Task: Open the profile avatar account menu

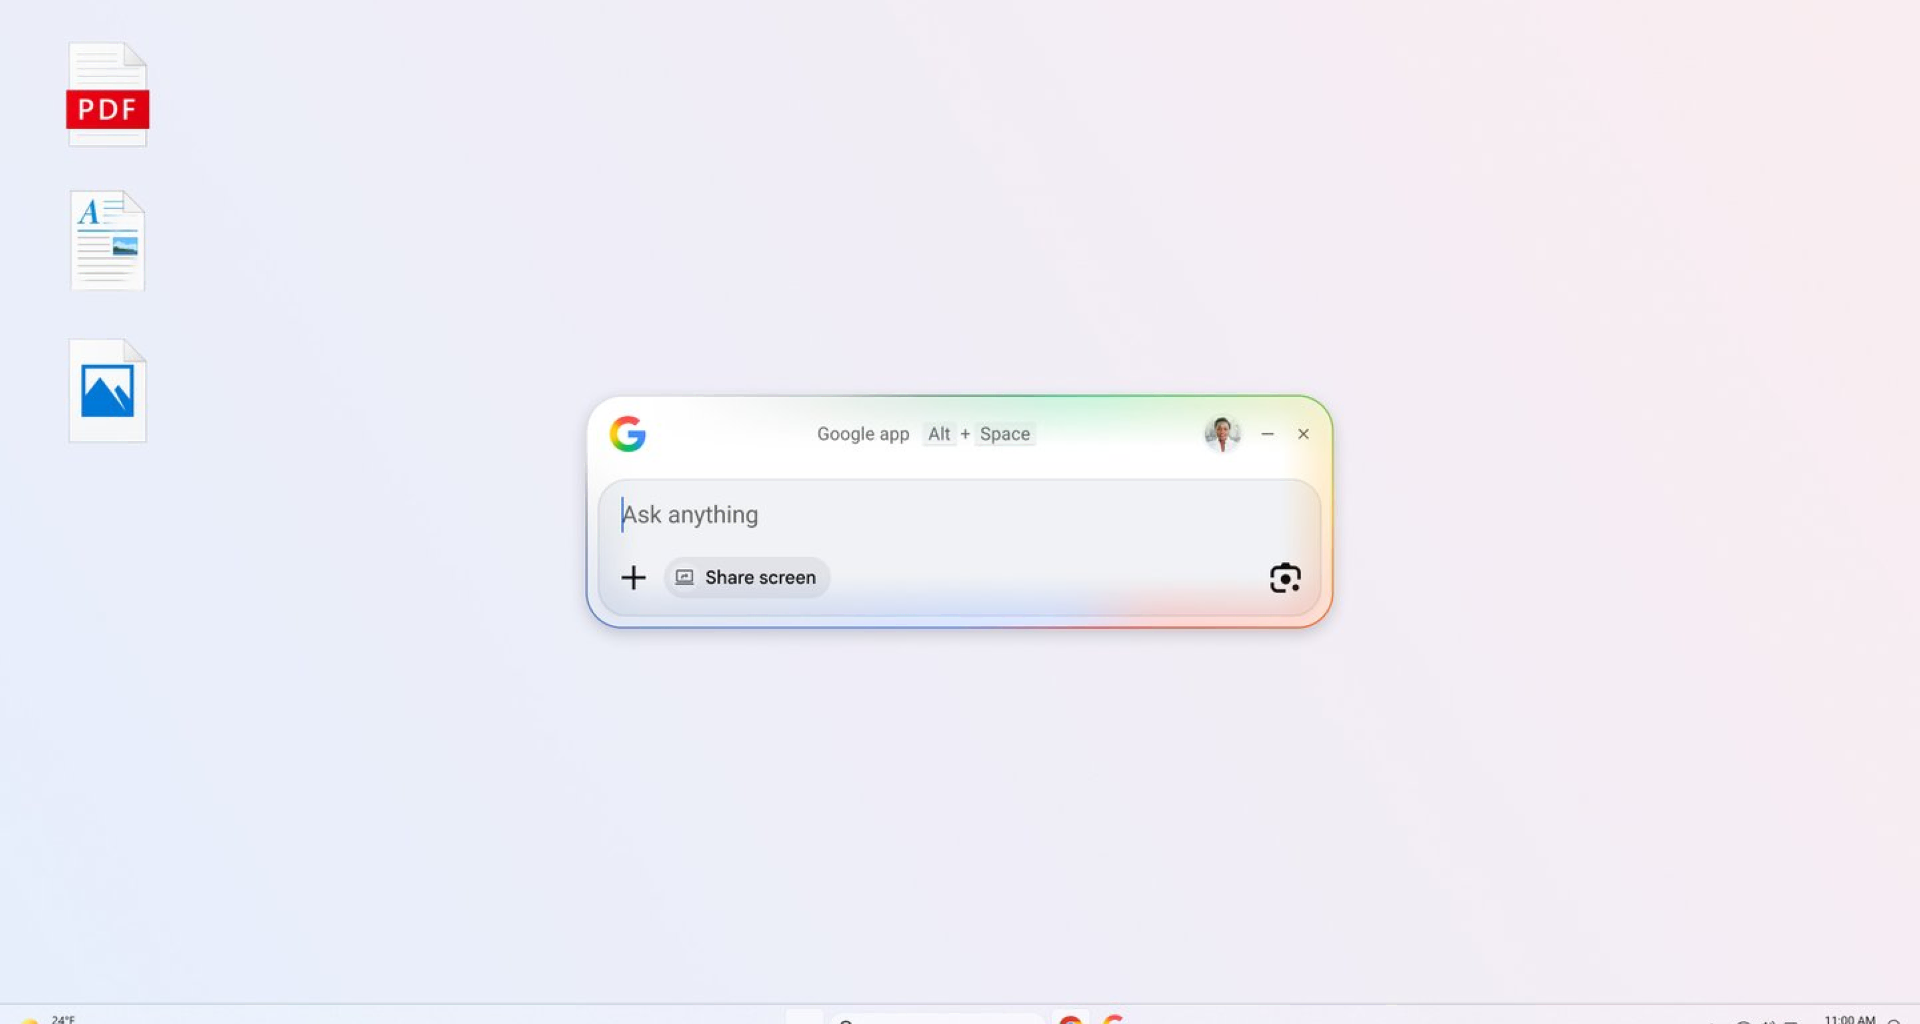Action: [1222, 434]
